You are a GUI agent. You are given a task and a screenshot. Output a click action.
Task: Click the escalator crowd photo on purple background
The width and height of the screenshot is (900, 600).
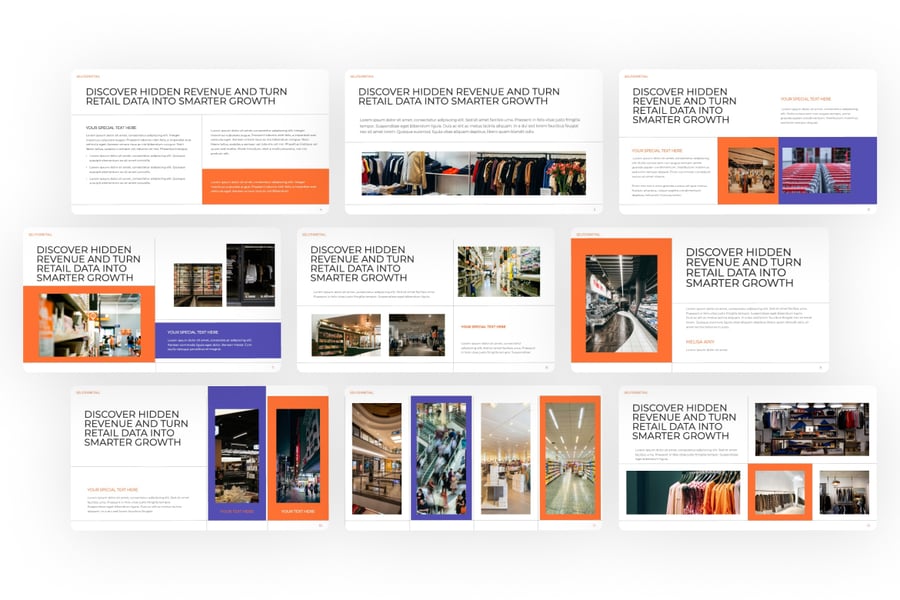pos(441,458)
